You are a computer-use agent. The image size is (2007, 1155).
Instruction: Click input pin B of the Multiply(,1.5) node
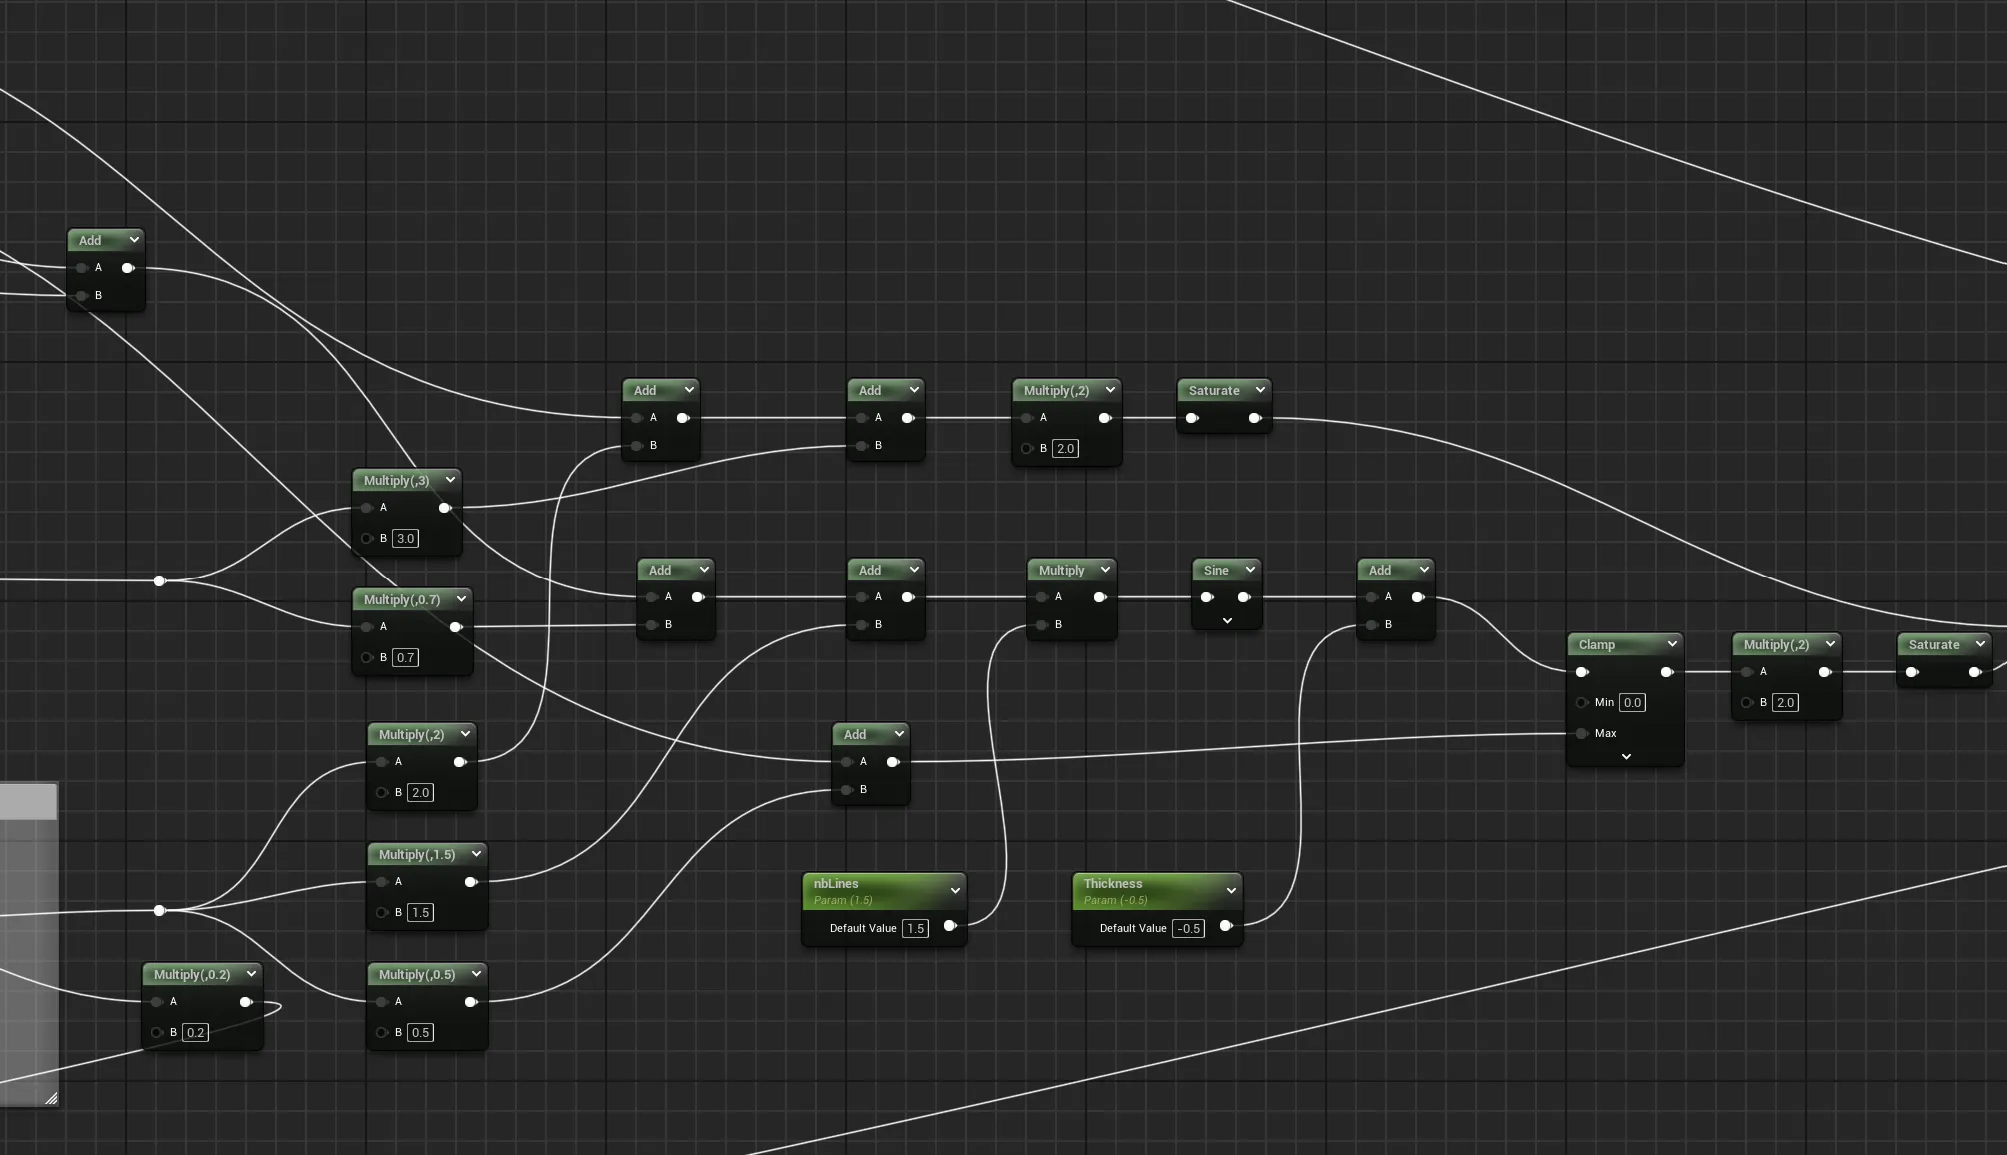[x=382, y=912]
